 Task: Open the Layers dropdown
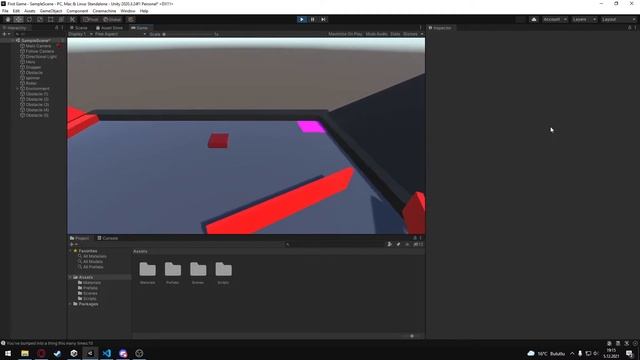(x=584, y=19)
